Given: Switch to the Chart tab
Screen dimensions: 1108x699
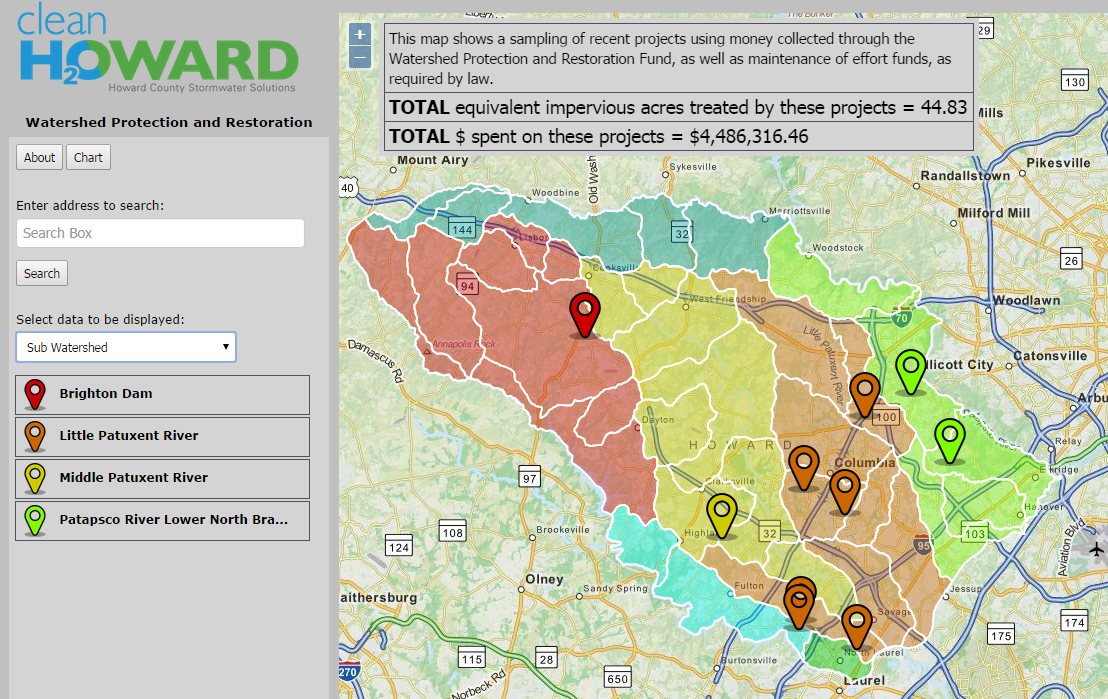Looking at the screenshot, I should pyautogui.click(x=88, y=157).
